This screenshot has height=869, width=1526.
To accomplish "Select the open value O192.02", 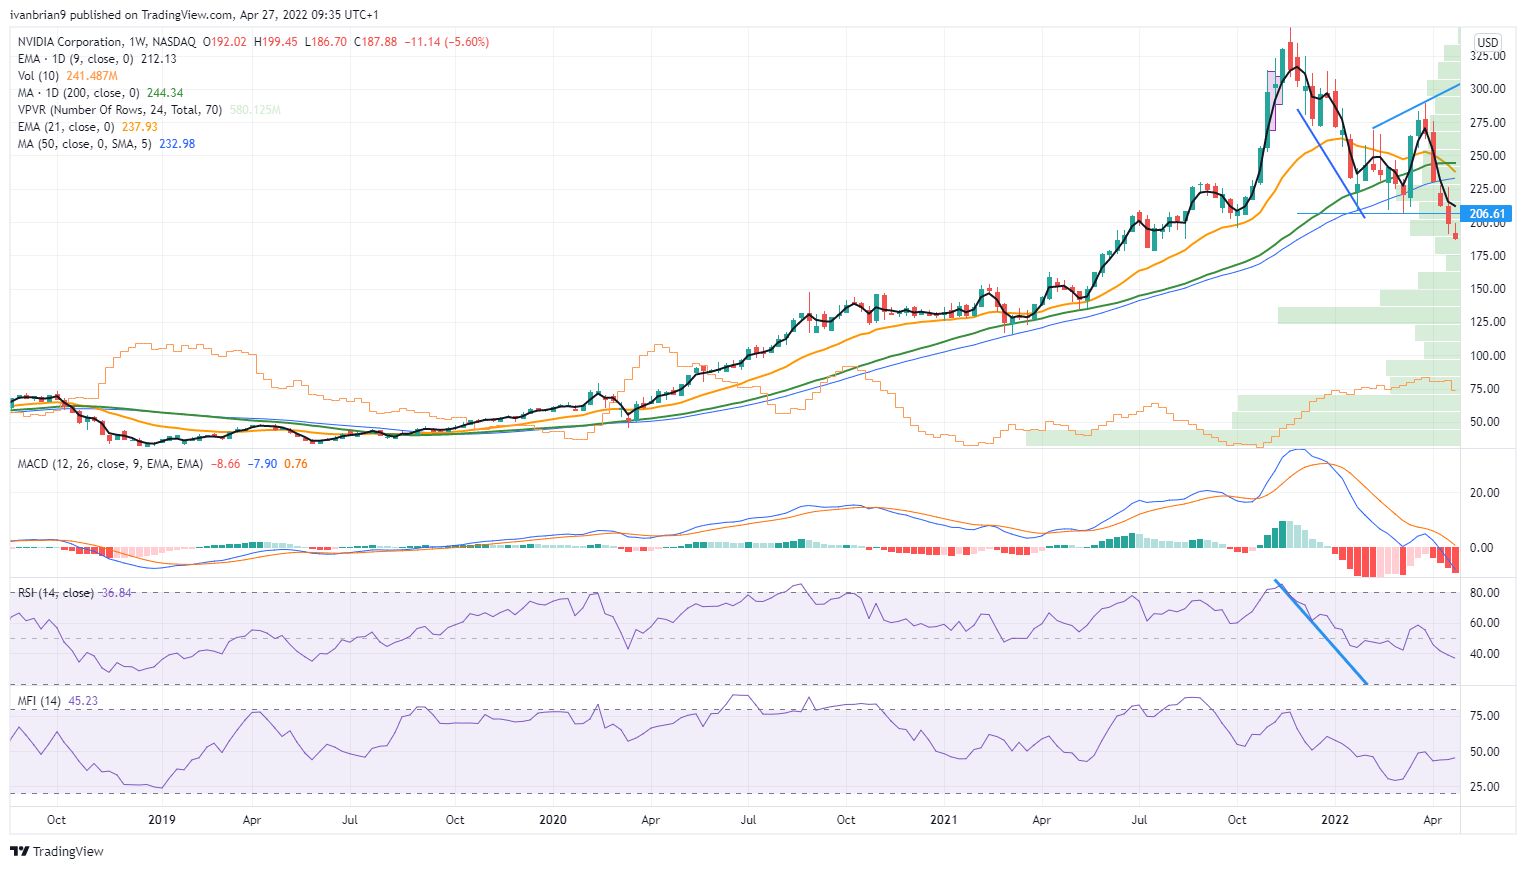I will pyautogui.click(x=226, y=42).
